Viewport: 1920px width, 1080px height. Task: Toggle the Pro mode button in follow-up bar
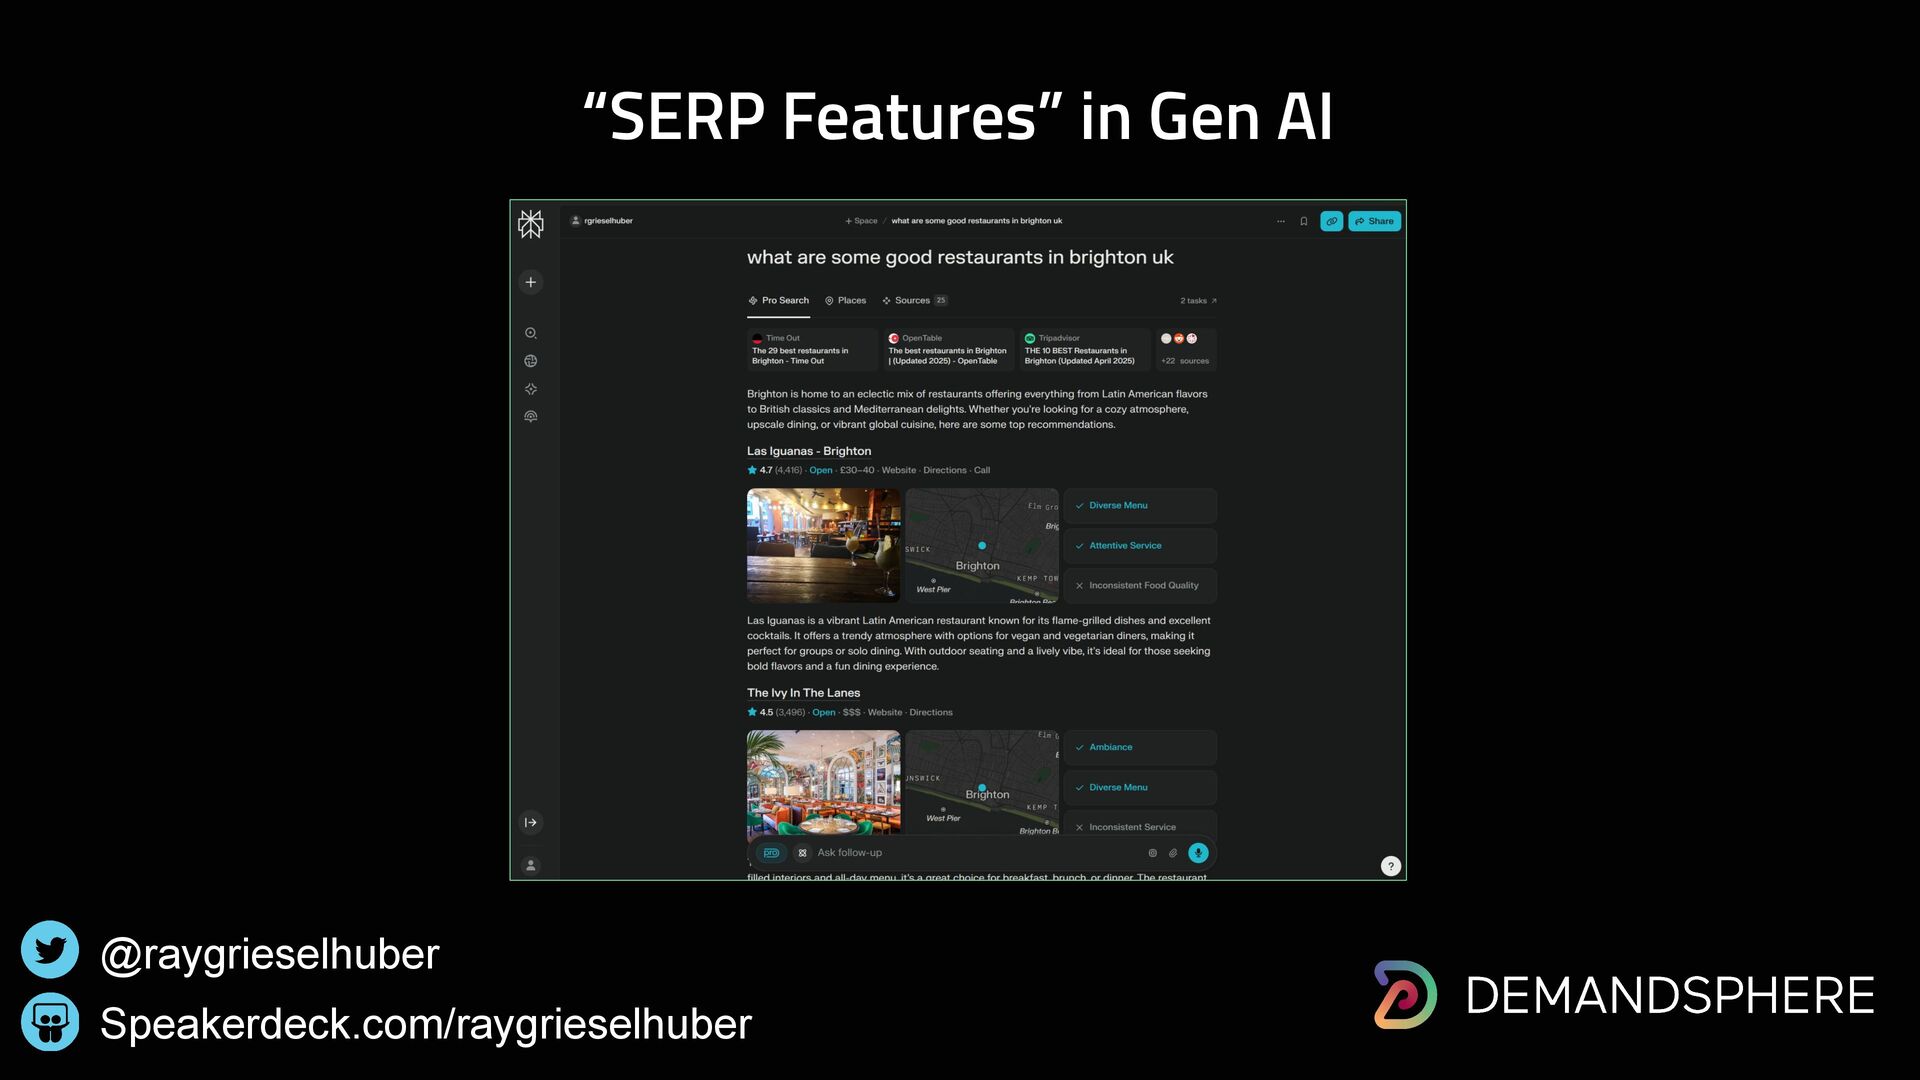(x=771, y=853)
